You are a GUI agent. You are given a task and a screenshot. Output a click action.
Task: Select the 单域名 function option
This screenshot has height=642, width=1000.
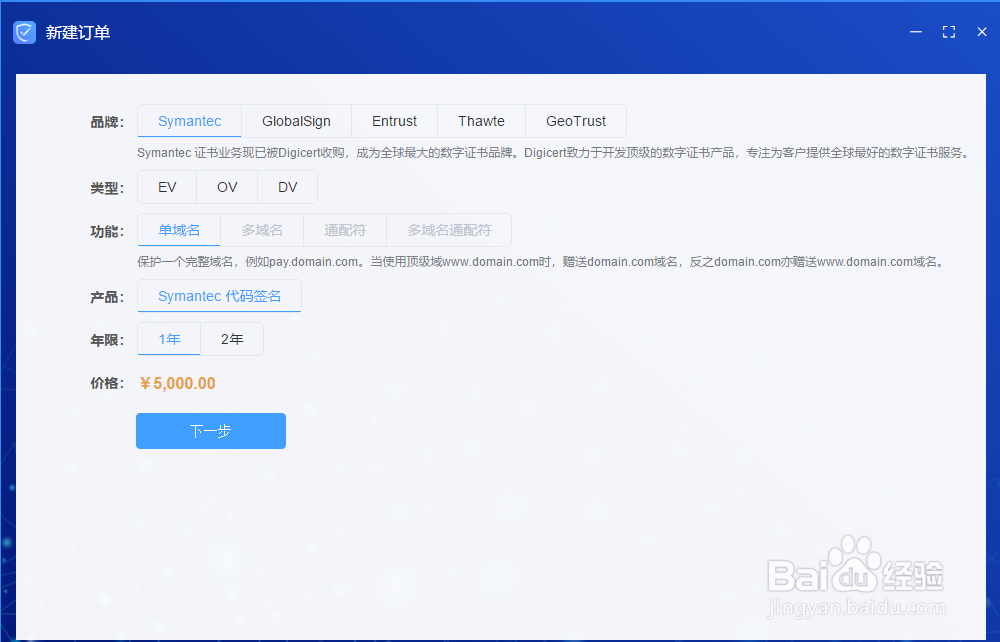[x=179, y=230]
